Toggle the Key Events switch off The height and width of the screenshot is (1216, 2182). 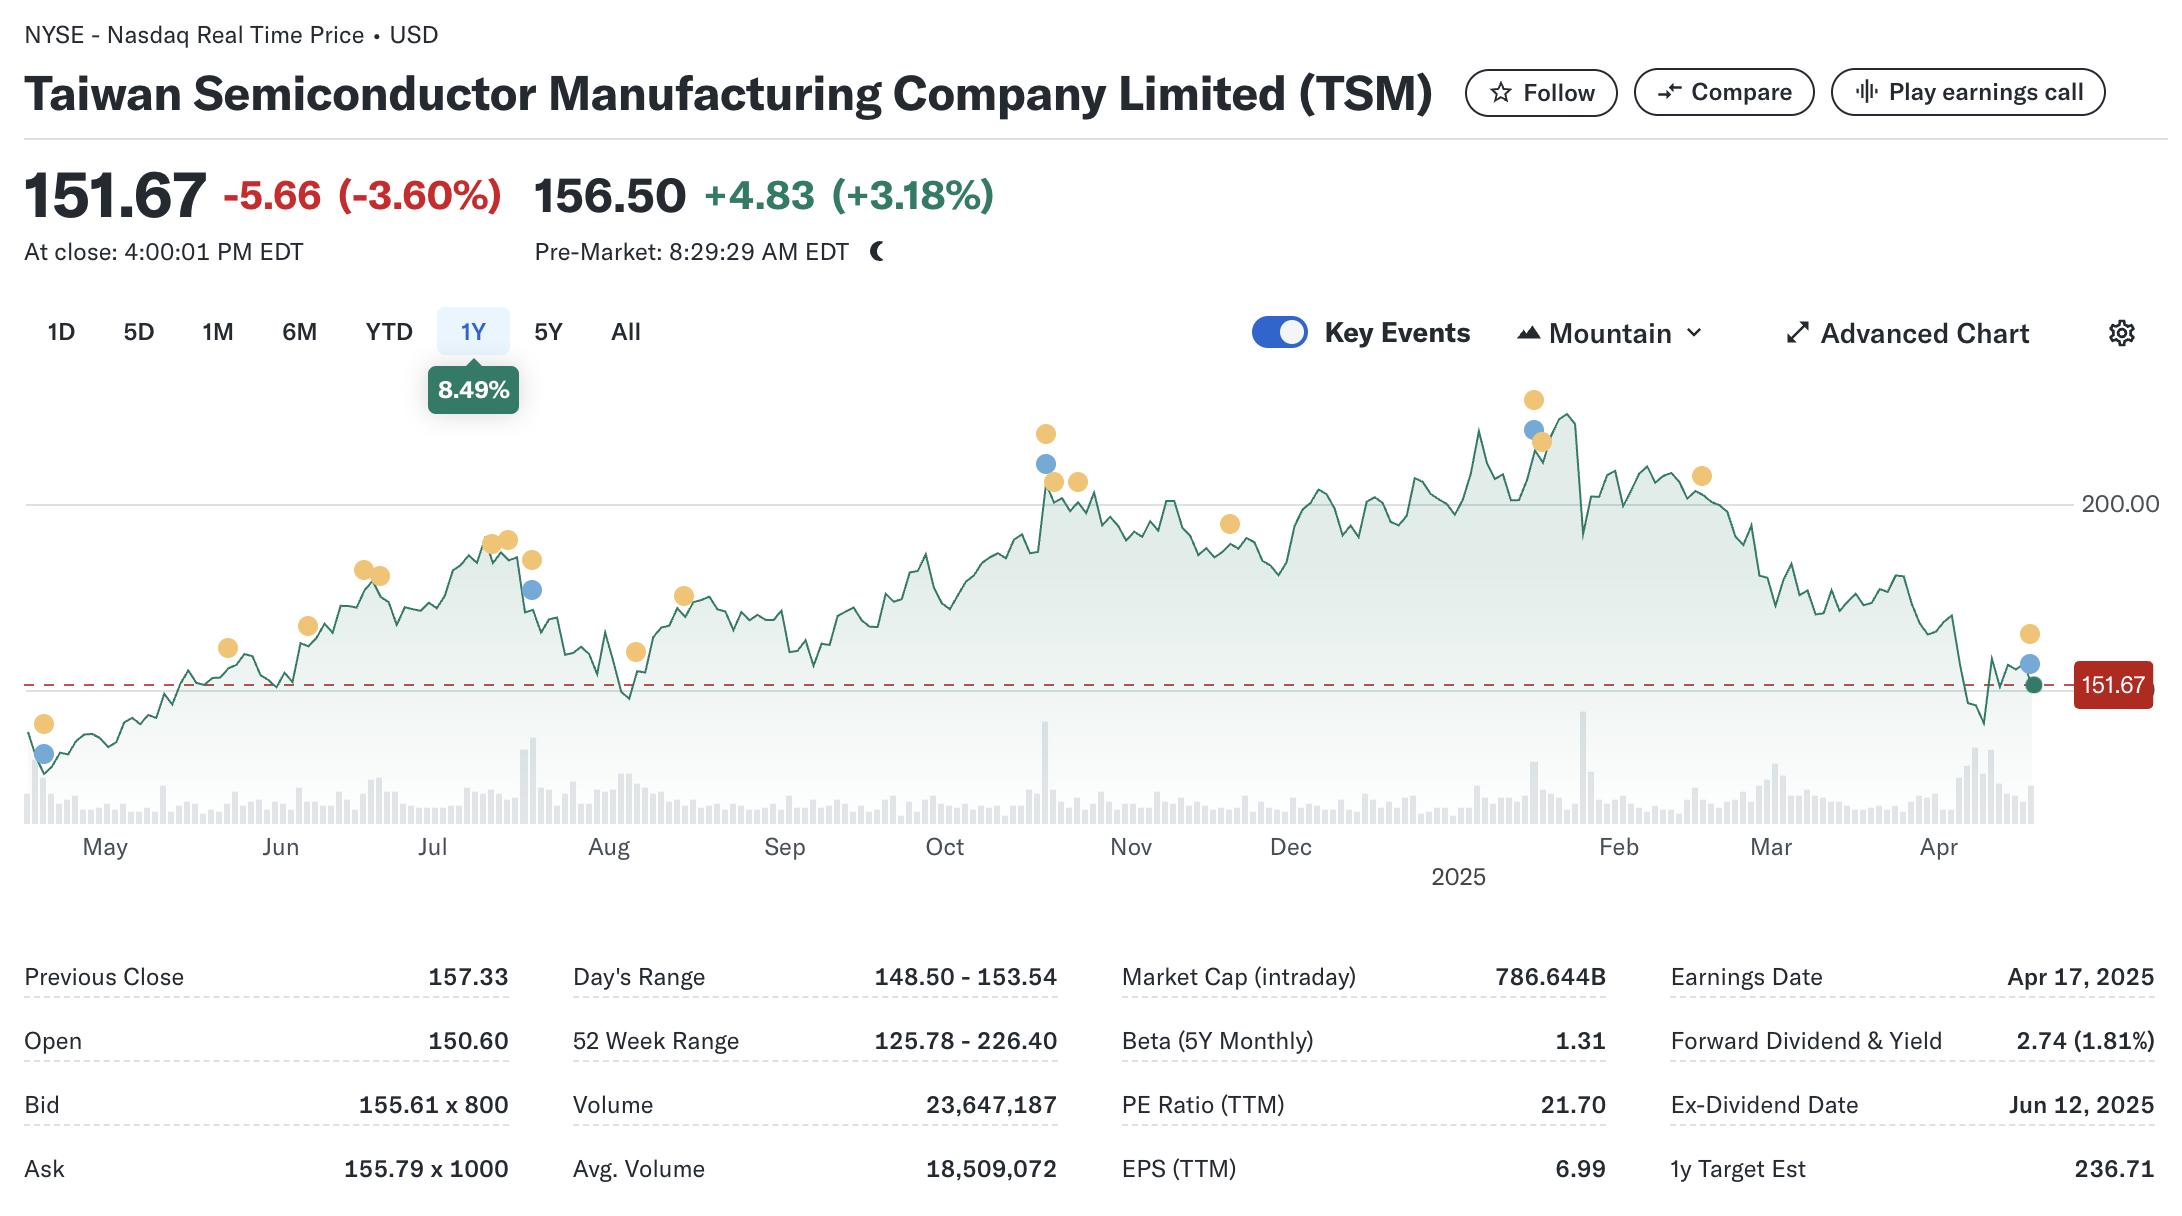click(1279, 332)
